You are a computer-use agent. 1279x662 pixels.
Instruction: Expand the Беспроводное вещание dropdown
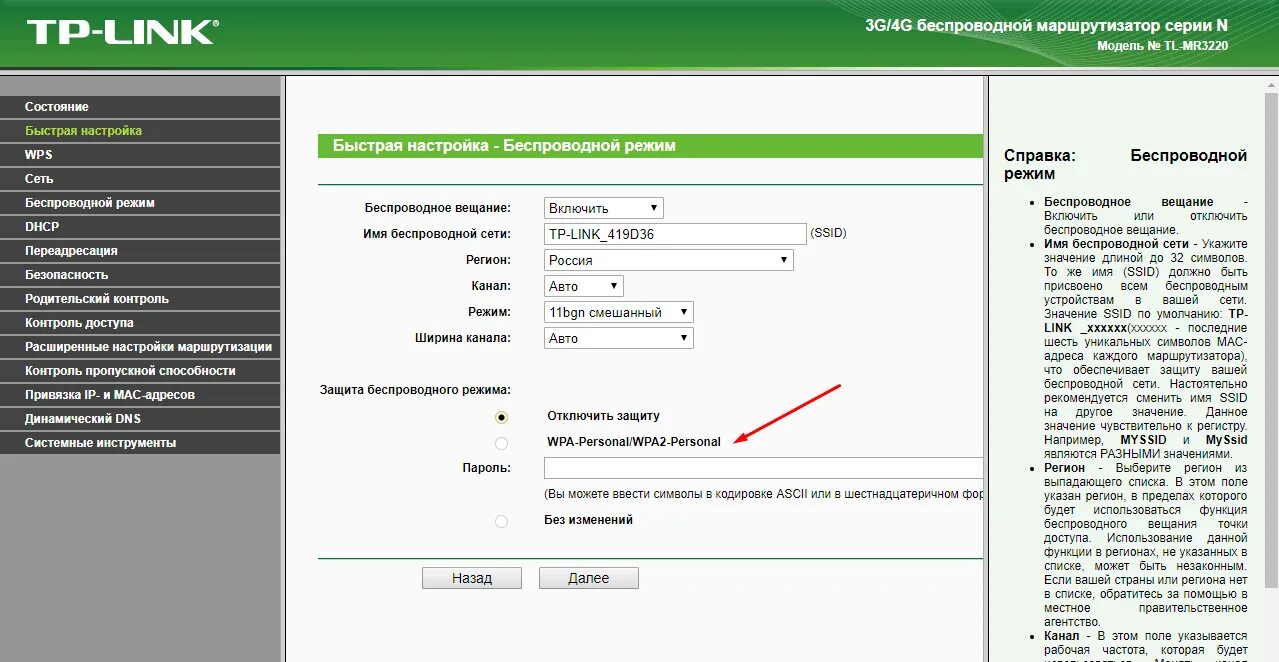pyautogui.click(x=604, y=208)
